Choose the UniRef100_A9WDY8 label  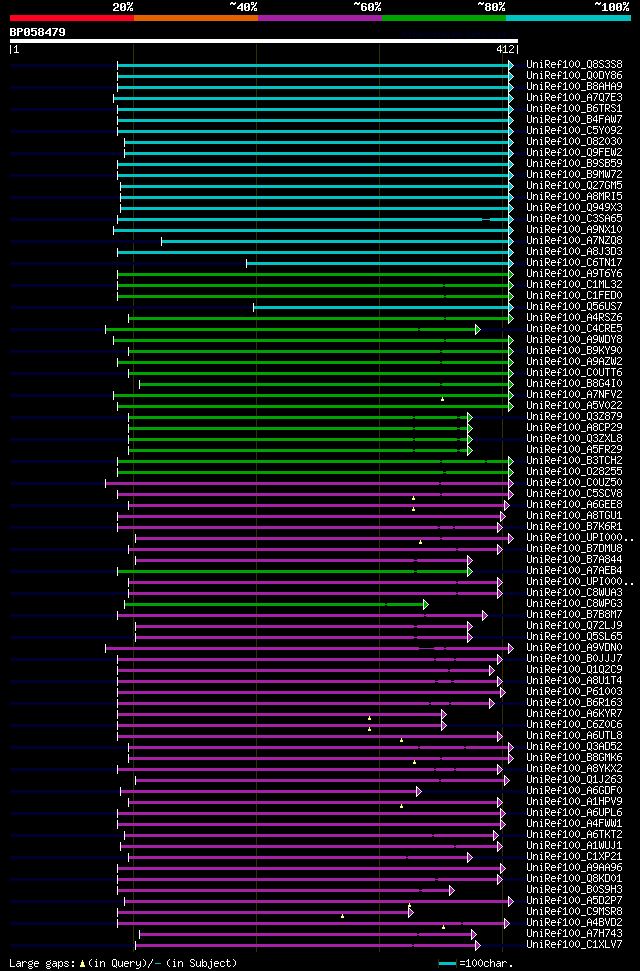click(x=574, y=340)
